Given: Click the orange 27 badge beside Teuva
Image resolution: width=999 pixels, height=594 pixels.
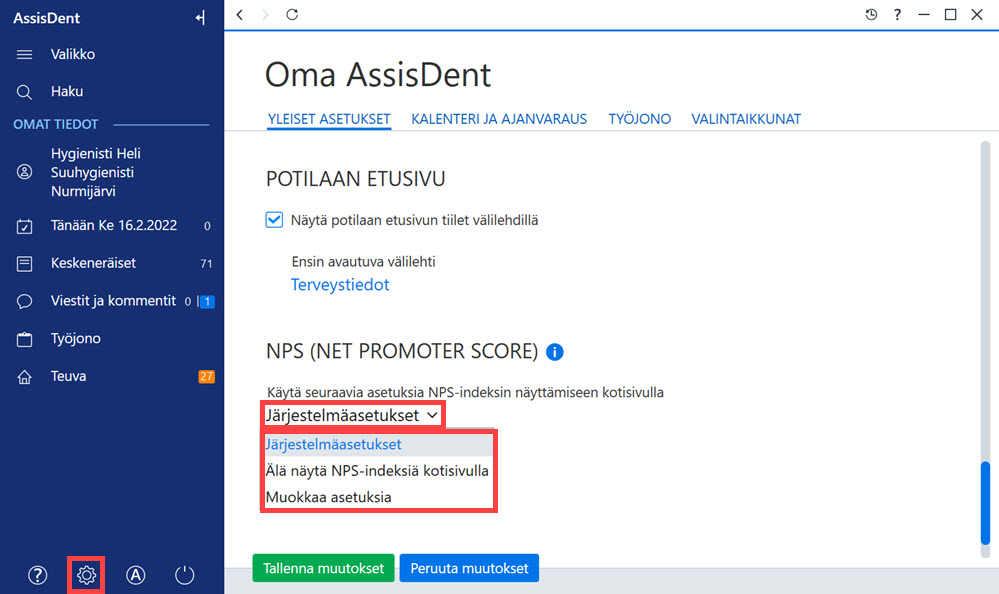Looking at the screenshot, I should tap(206, 377).
